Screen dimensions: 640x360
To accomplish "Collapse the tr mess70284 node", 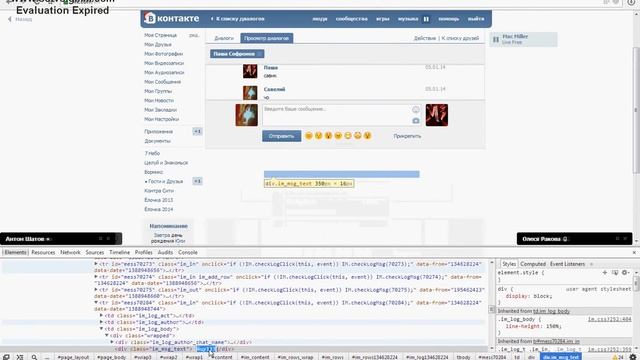I will 96,303.
